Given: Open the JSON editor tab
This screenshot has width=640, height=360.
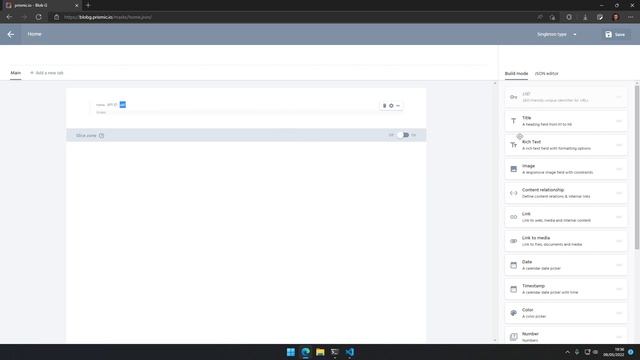Looking at the screenshot, I should pyautogui.click(x=547, y=73).
